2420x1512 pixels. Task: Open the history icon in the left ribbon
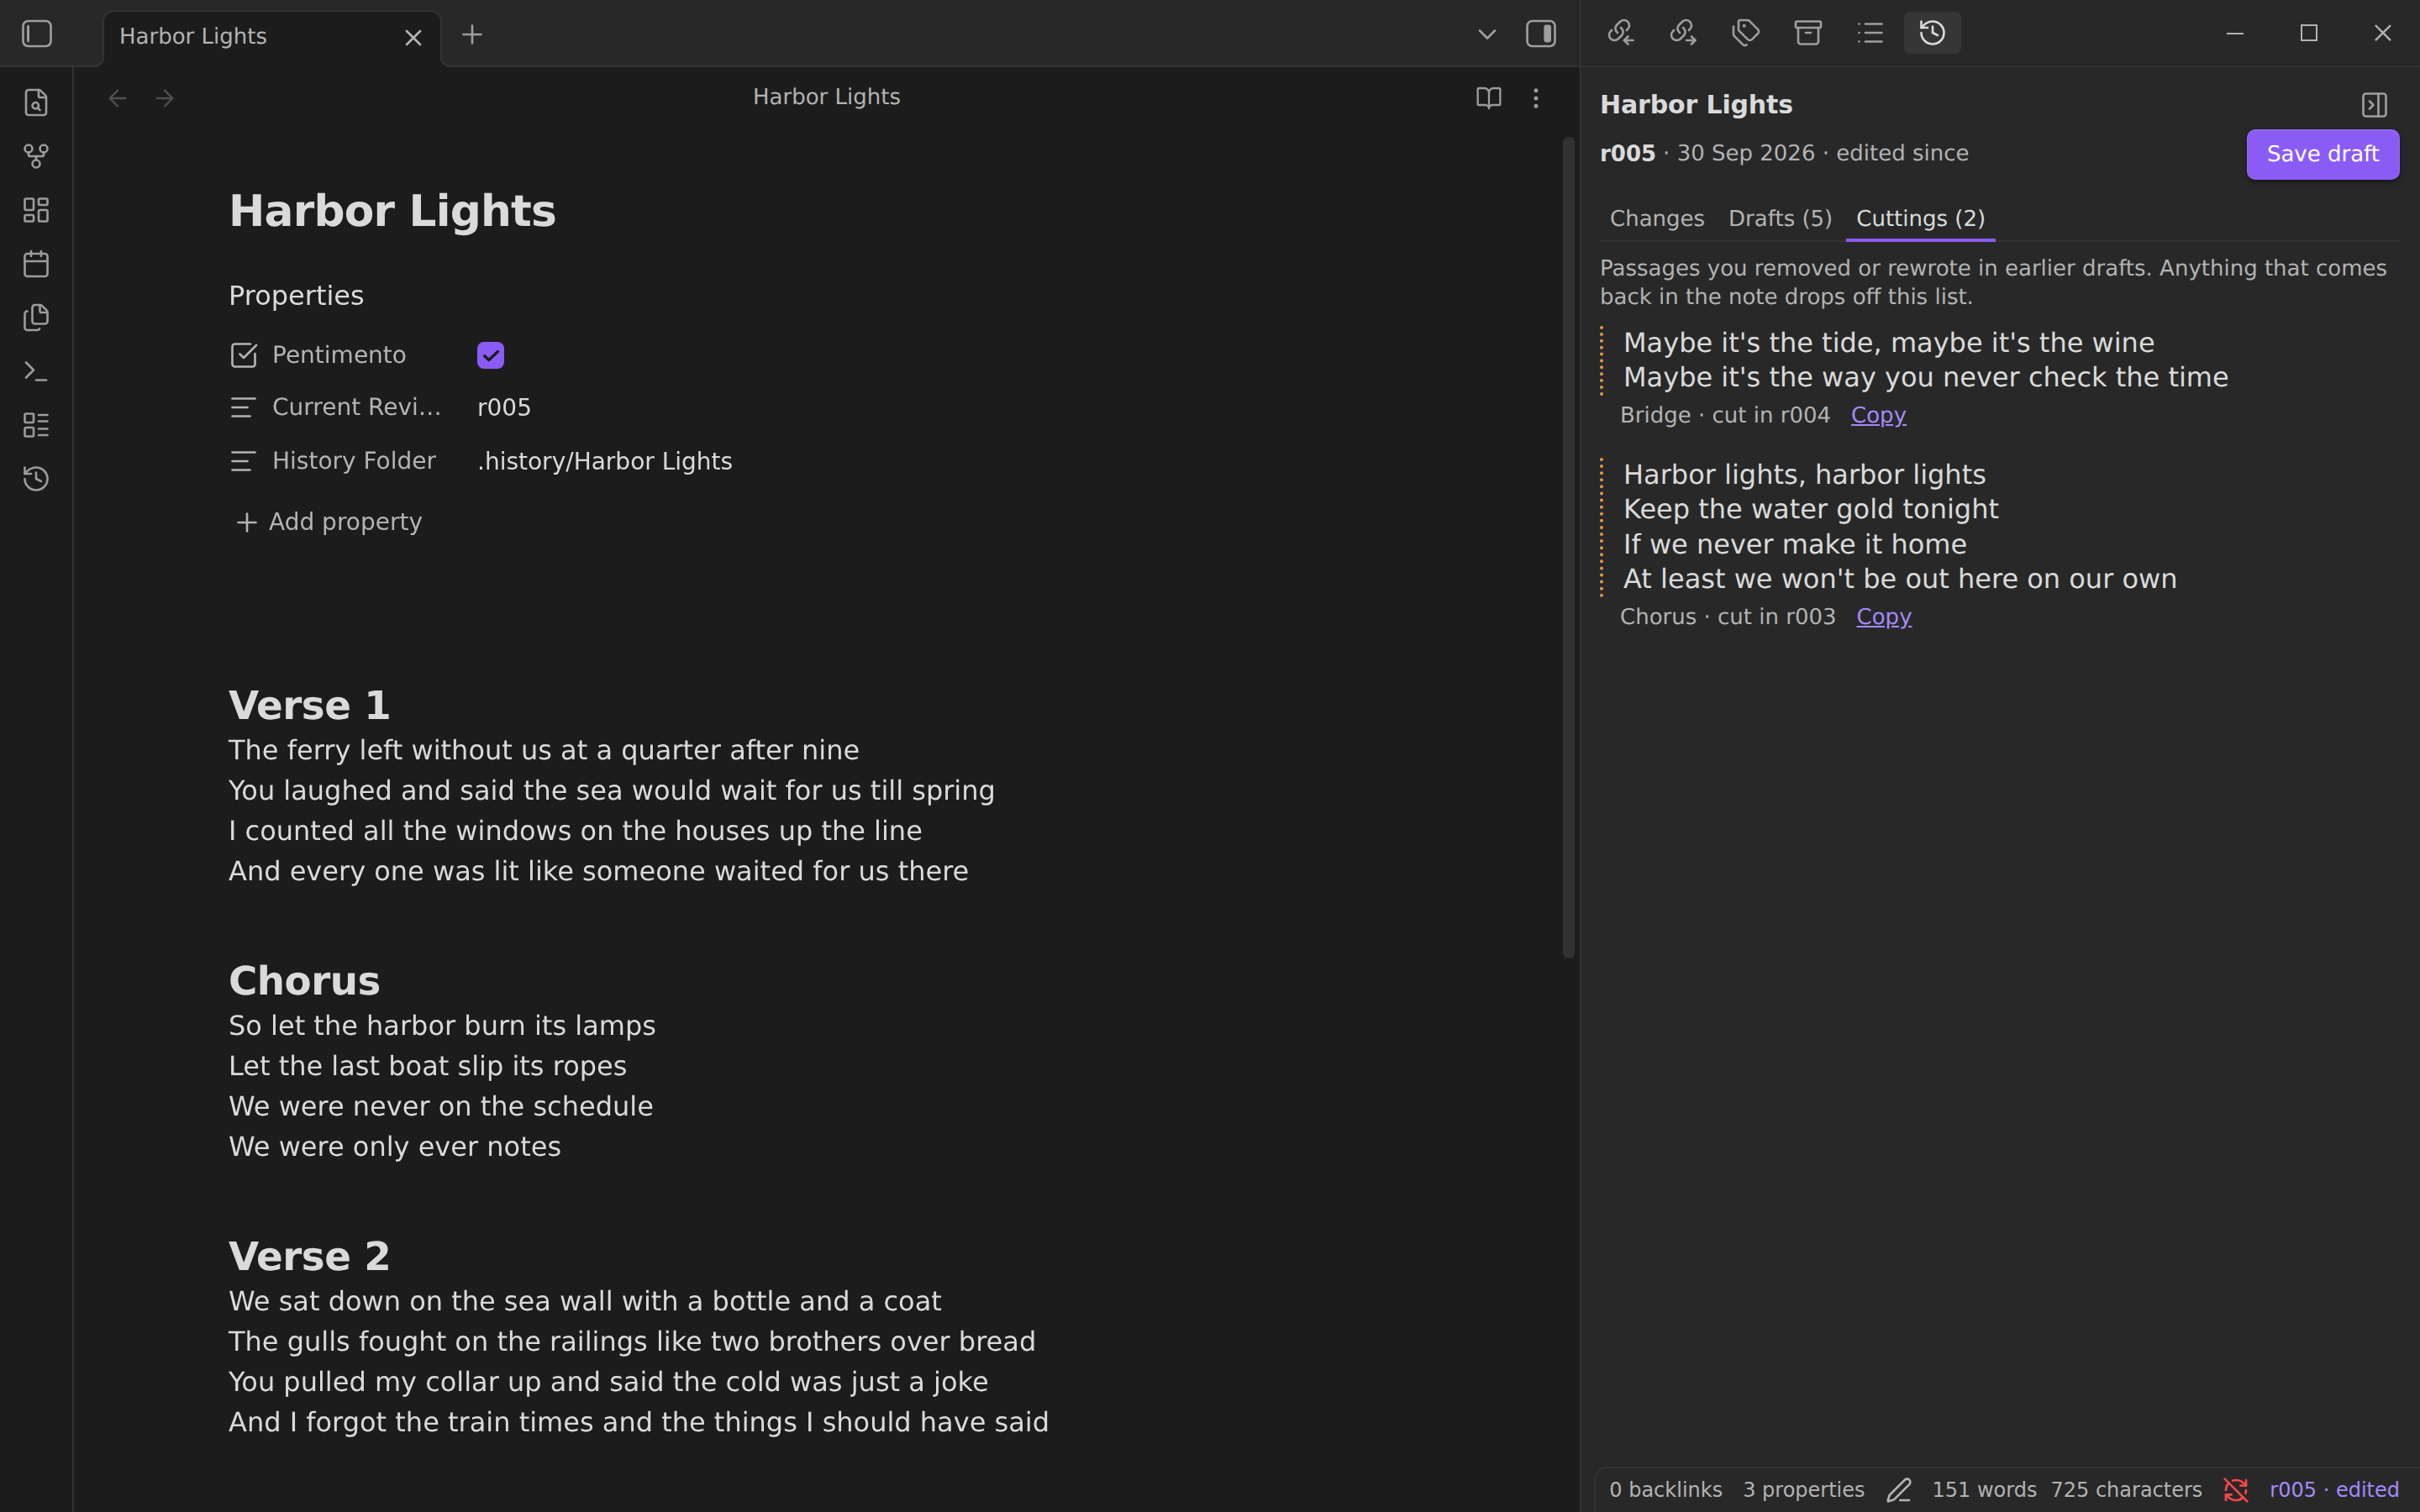pos(36,479)
